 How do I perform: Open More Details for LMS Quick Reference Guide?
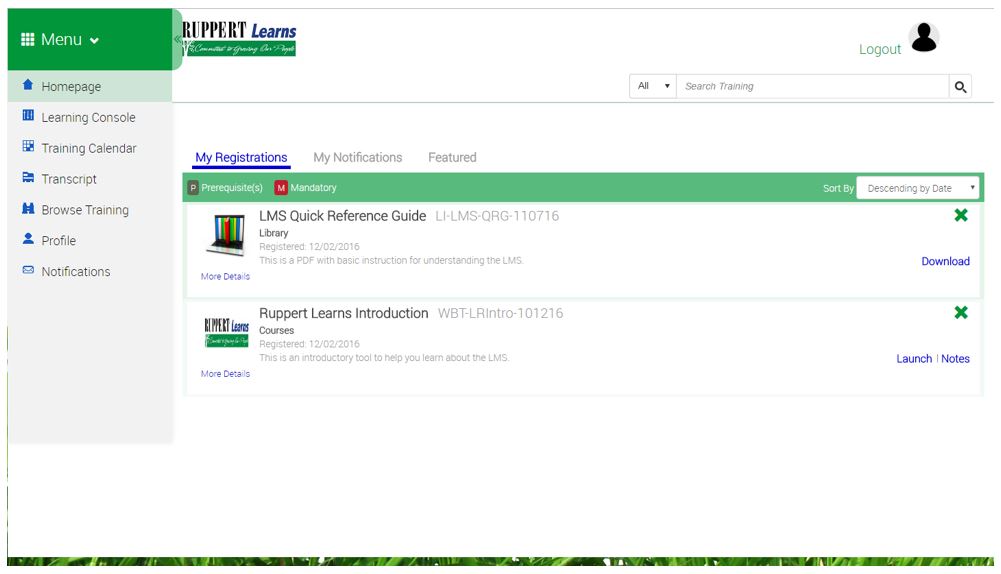click(225, 276)
